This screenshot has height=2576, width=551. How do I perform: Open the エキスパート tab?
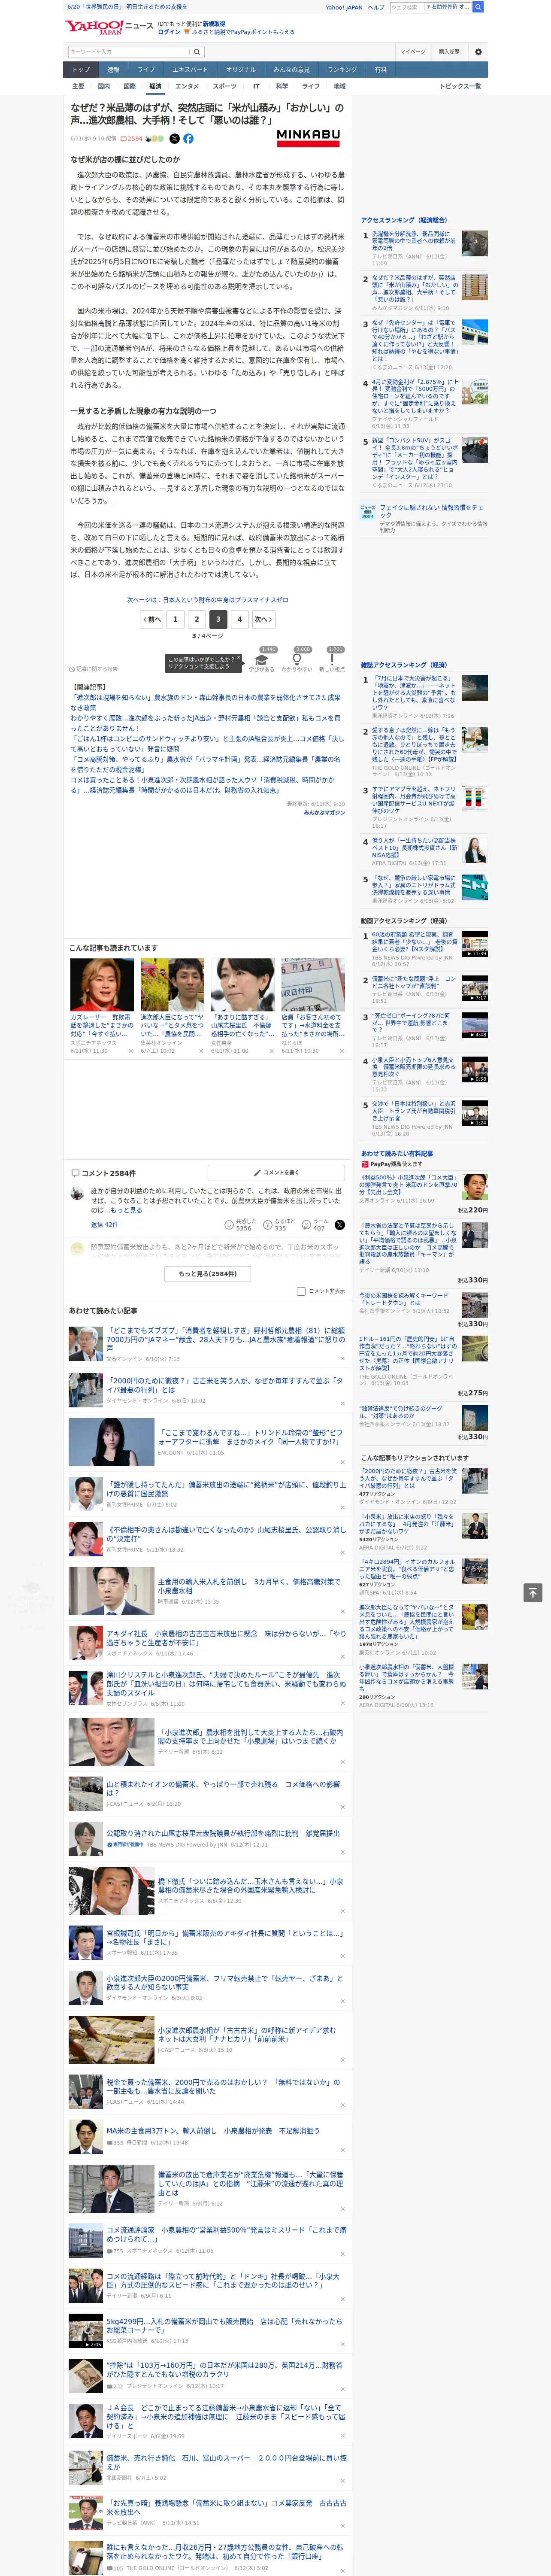pyautogui.click(x=190, y=70)
